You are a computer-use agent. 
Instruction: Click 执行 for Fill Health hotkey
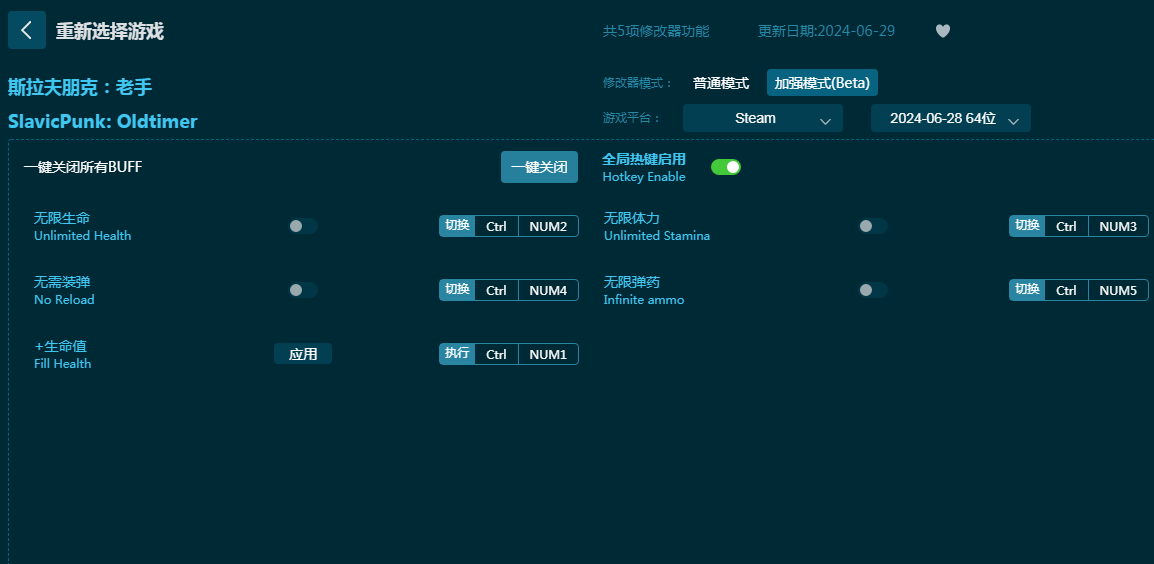tap(457, 354)
